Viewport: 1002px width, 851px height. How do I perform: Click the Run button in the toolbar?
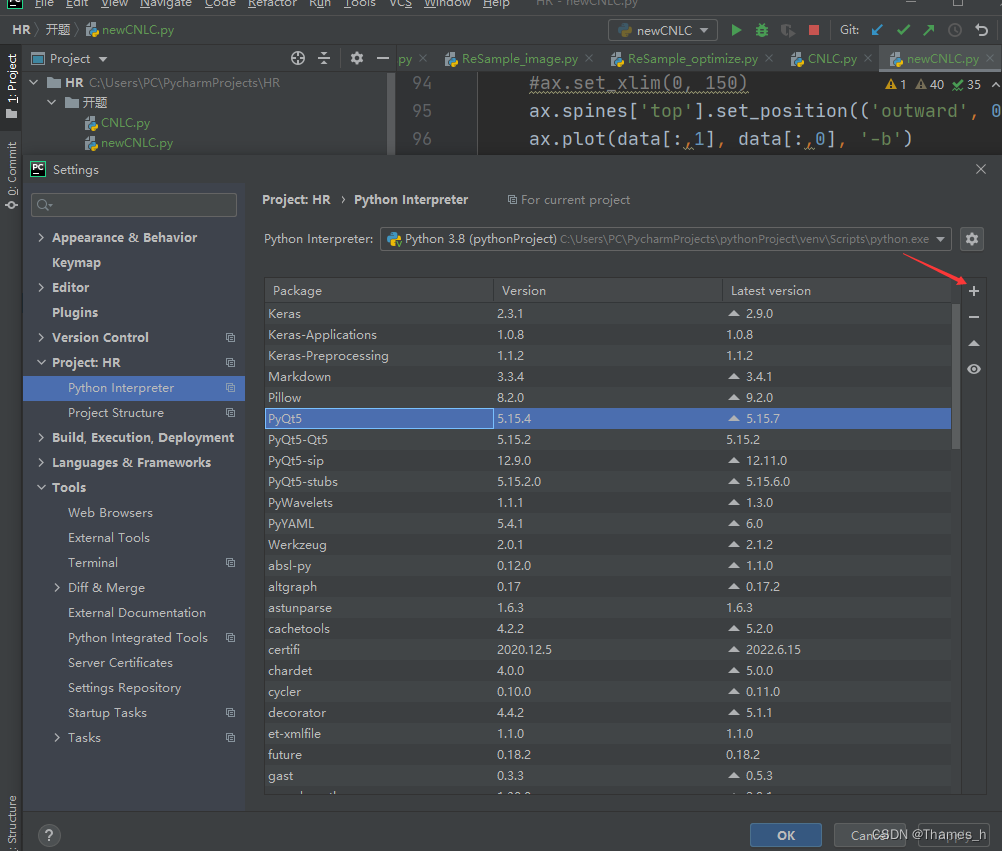pyautogui.click(x=736, y=30)
